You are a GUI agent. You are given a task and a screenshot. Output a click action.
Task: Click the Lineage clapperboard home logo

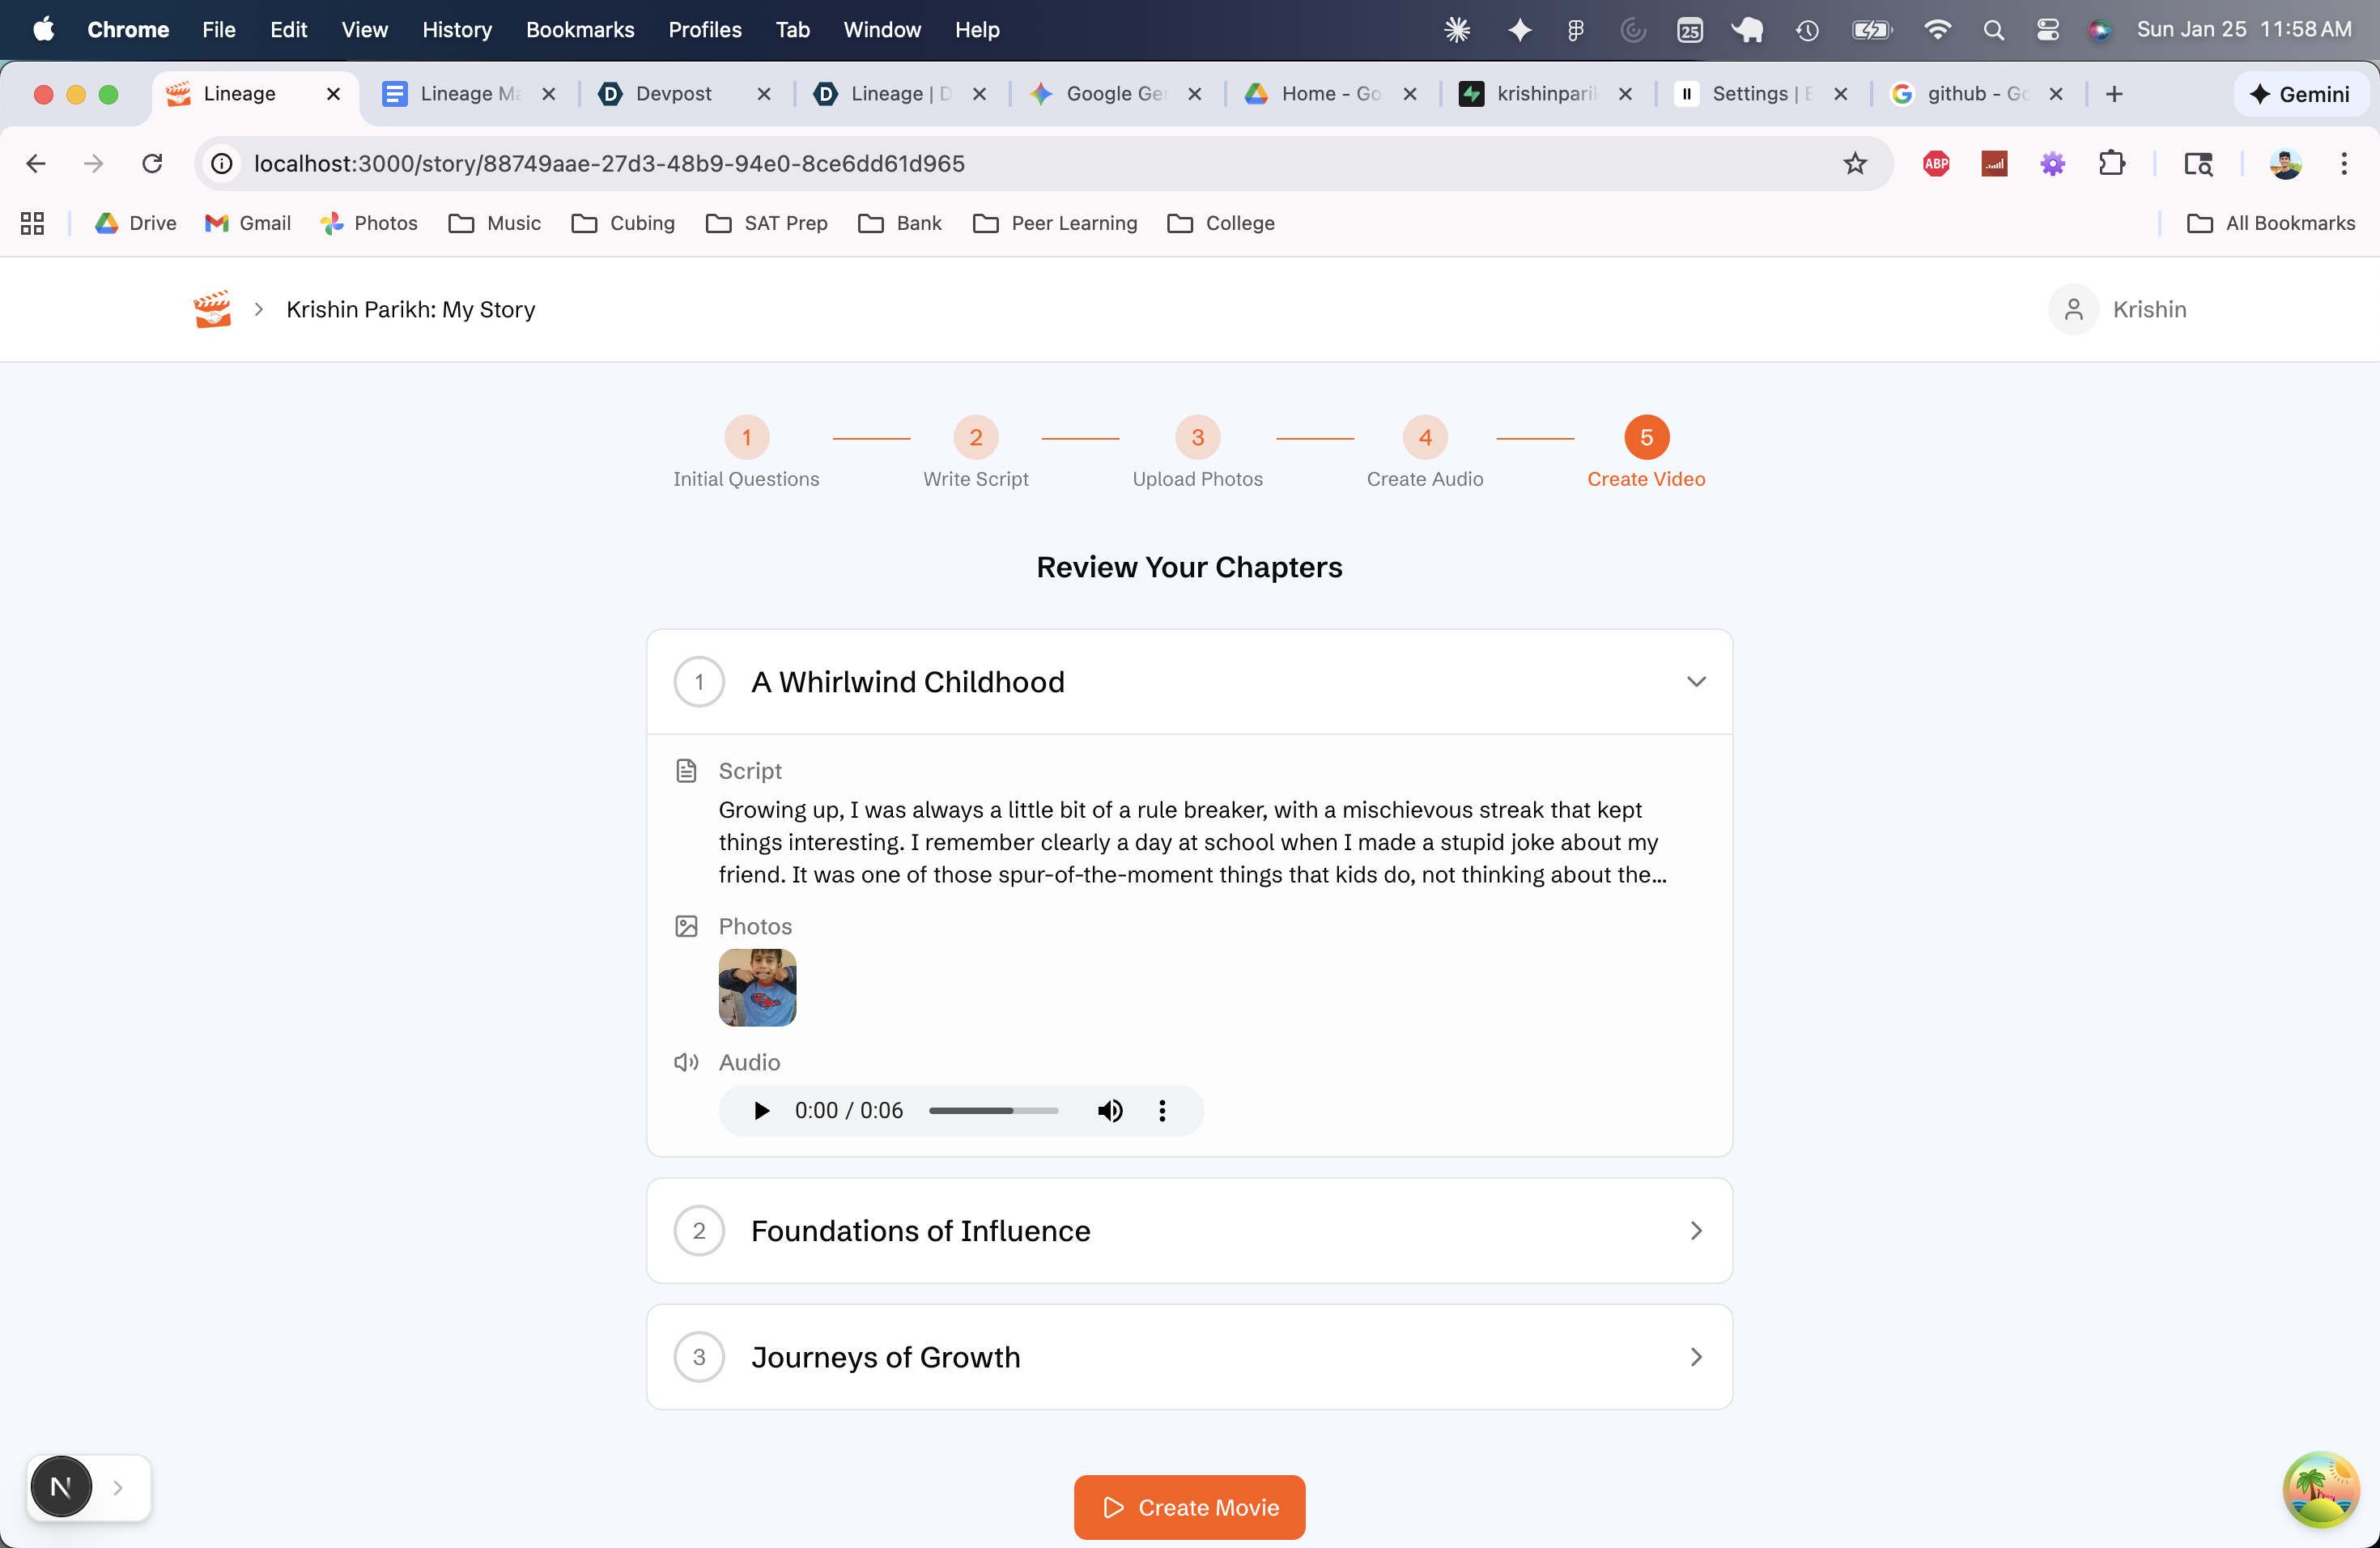(x=212, y=309)
